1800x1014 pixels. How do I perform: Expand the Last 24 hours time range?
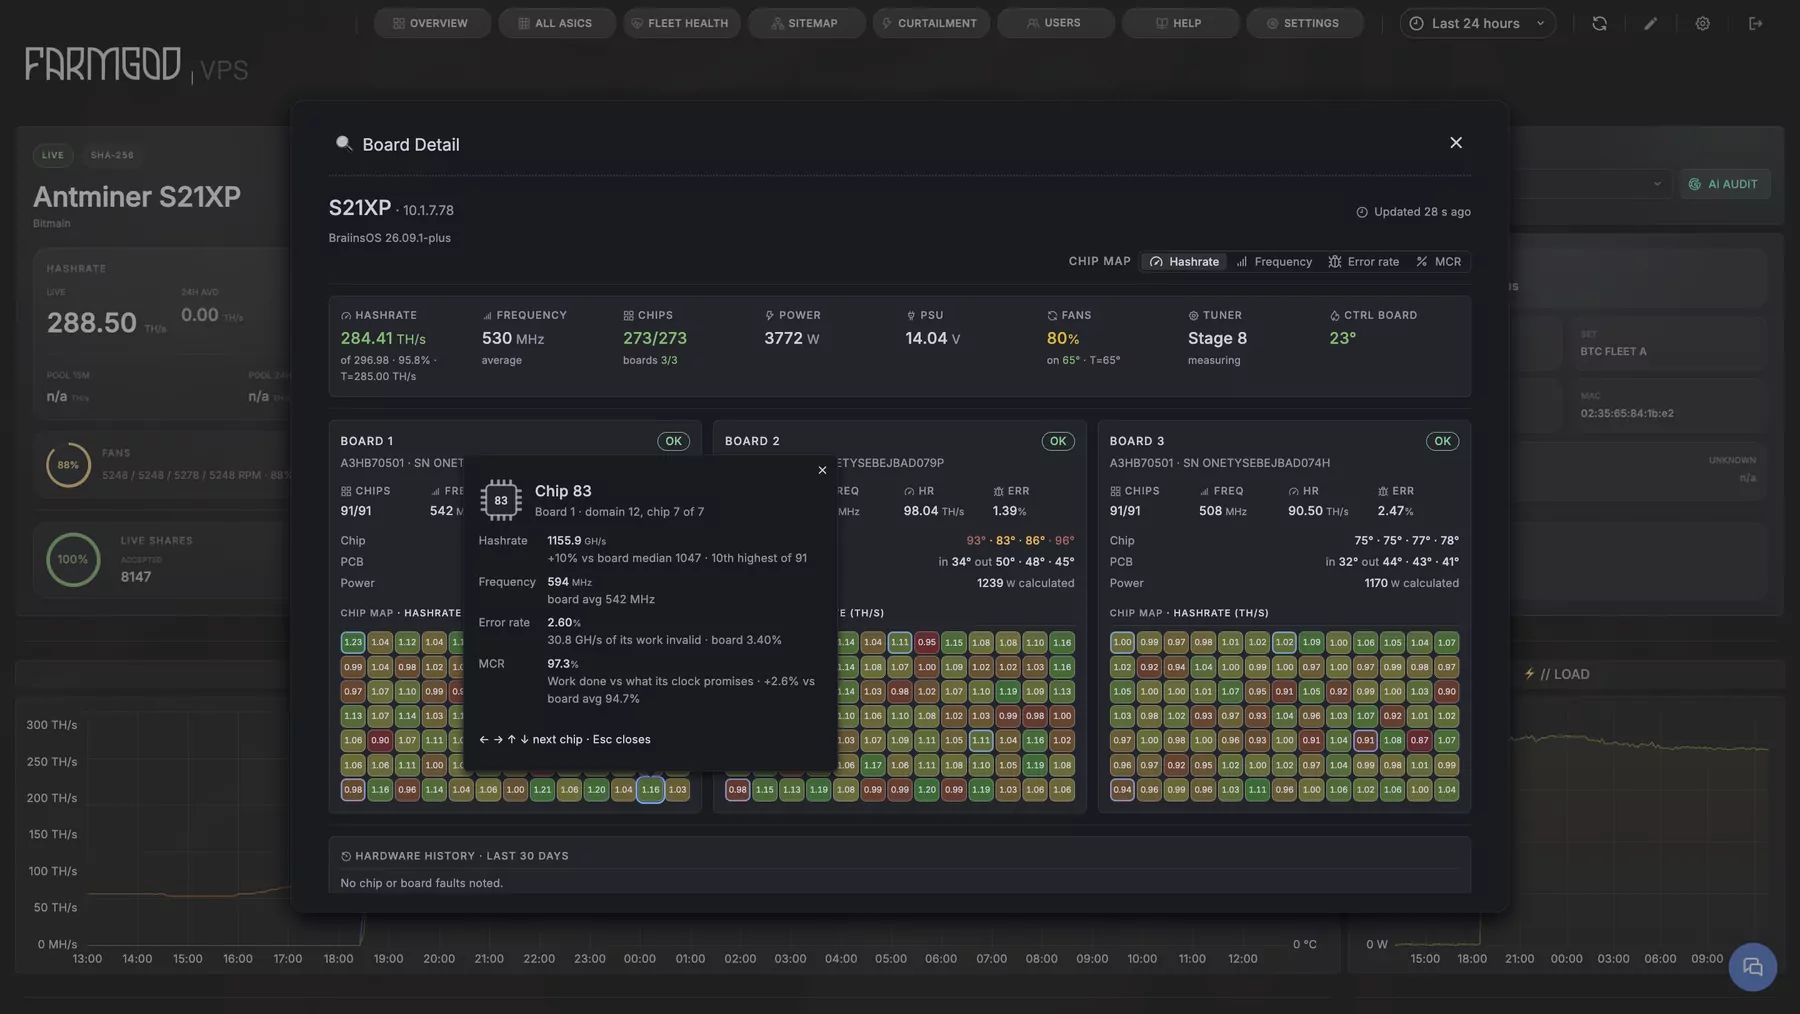click(1477, 23)
